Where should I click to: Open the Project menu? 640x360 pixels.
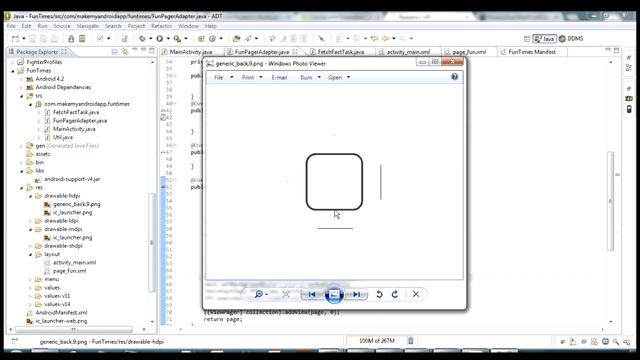136,26
